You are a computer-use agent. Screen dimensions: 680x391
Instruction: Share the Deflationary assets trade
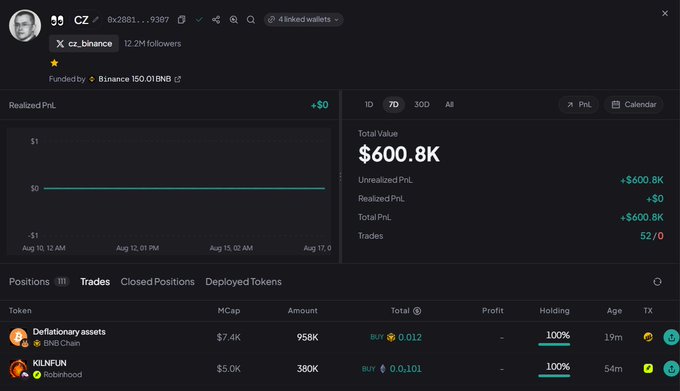671,337
